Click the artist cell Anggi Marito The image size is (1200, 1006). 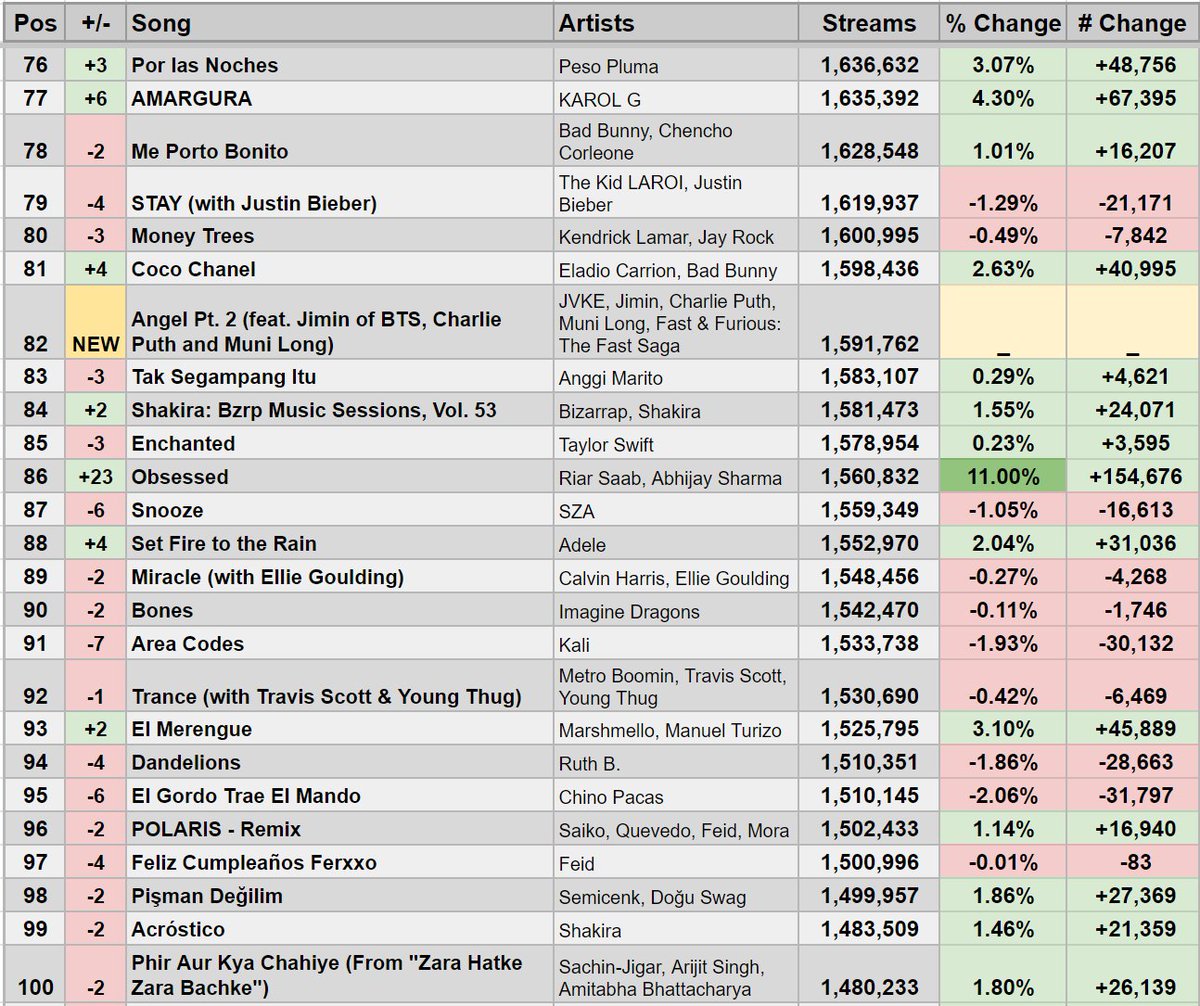coord(677,377)
